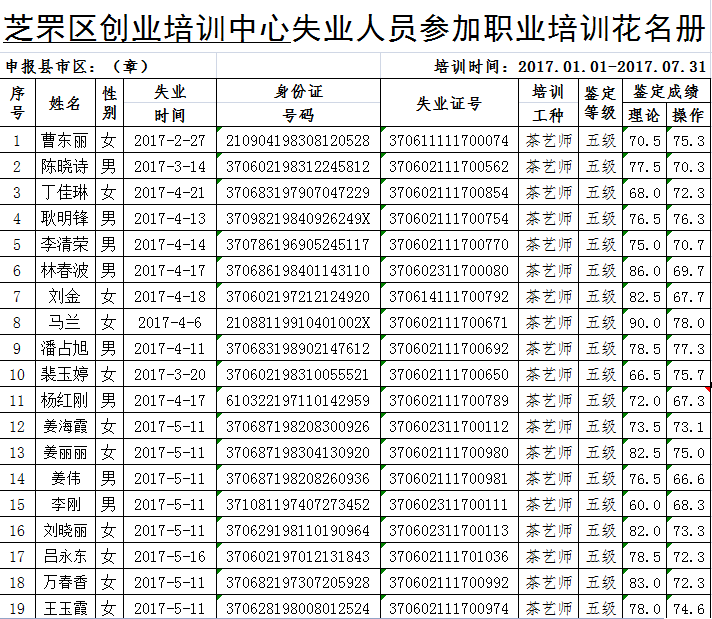Select the 鉴定成绩 header cell
This screenshot has width=712, height=619.
[666, 91]
